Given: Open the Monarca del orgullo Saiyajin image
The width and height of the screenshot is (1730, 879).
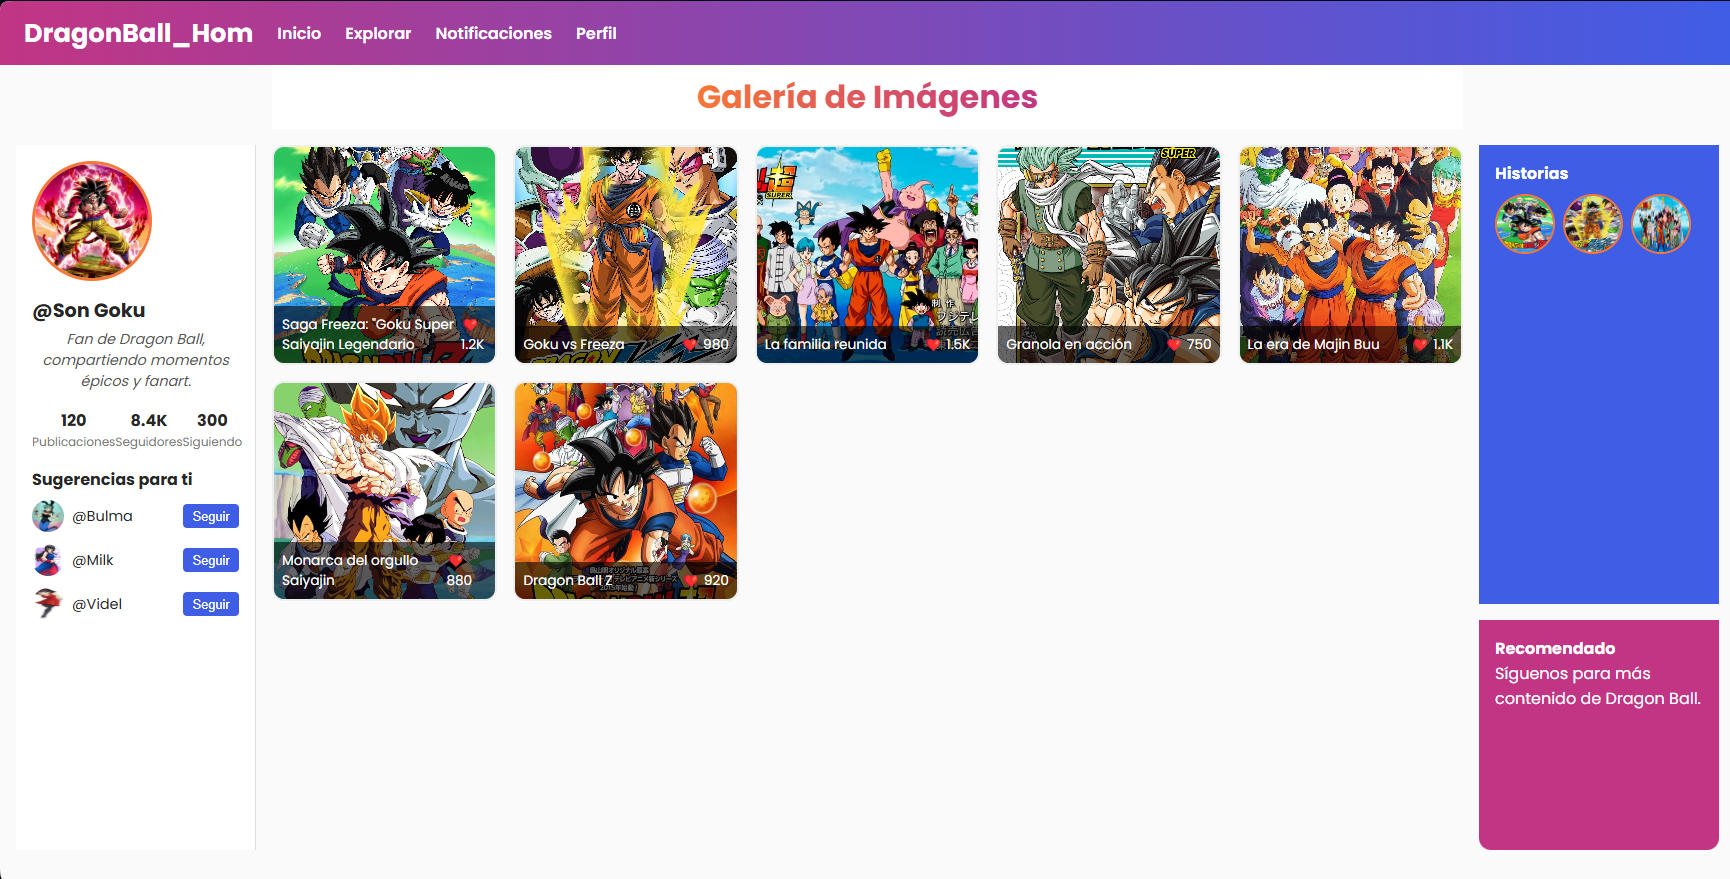Looking at the screenshot, I should [384, 491].
